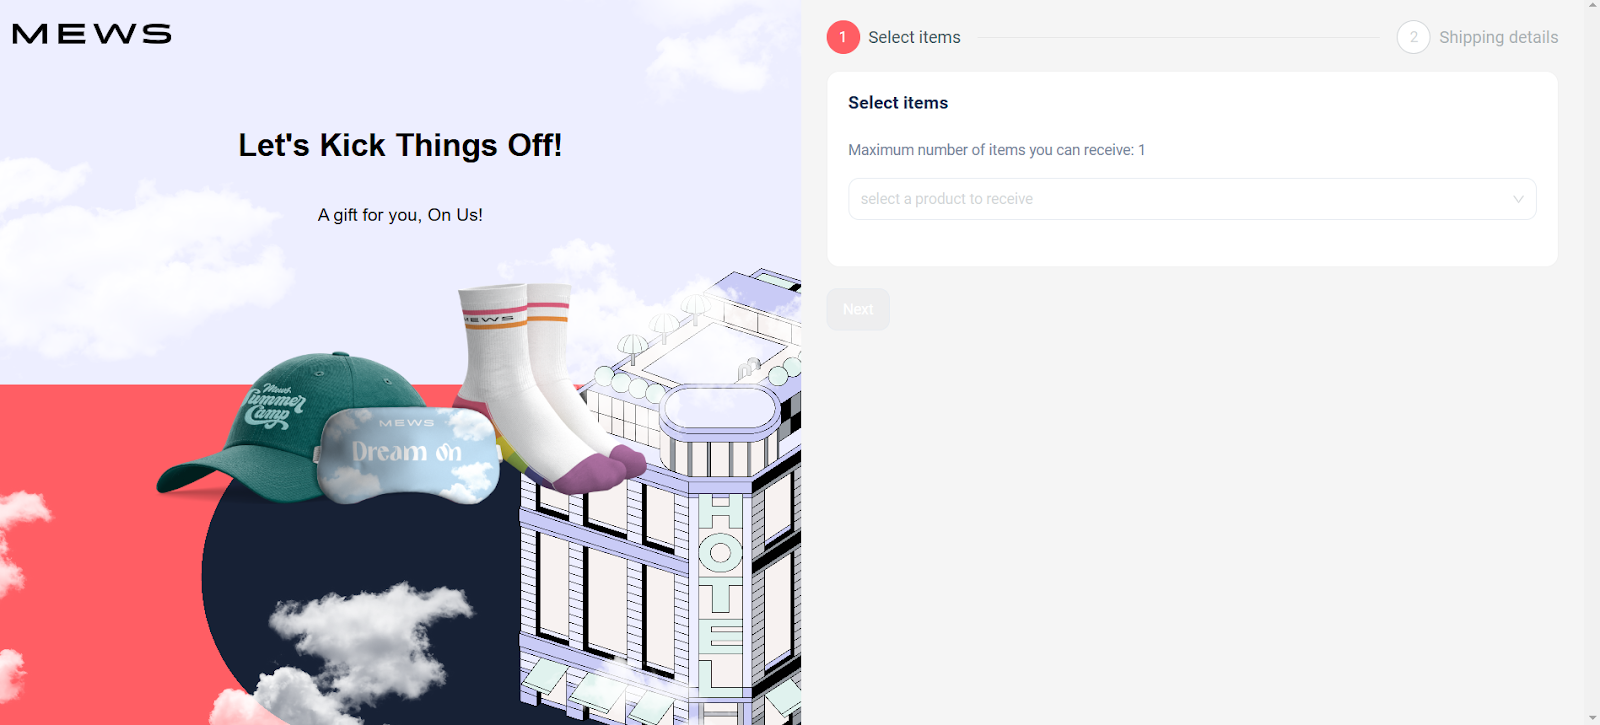Image resolution: width=1600 pixels, height=725 pixels.
Task: Open the product selection dropdown
Action: click(x=1192, y=199)
